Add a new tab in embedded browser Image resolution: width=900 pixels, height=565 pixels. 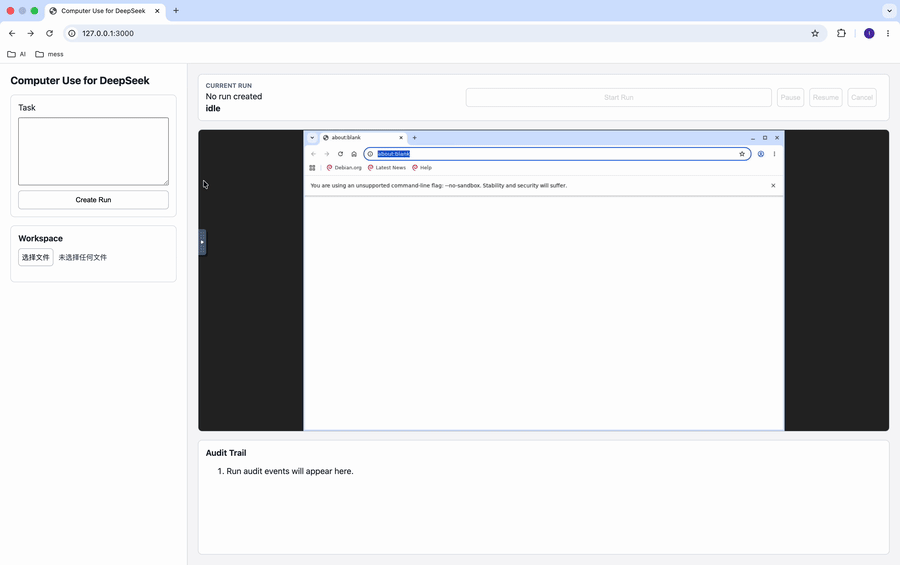coord(414,138)
